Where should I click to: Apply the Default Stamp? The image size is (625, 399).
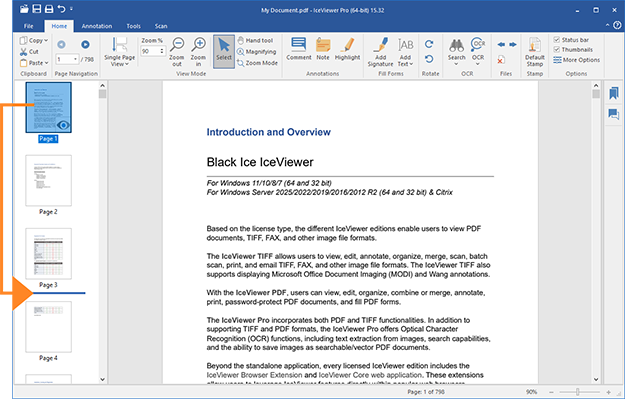tap(535, 52)
